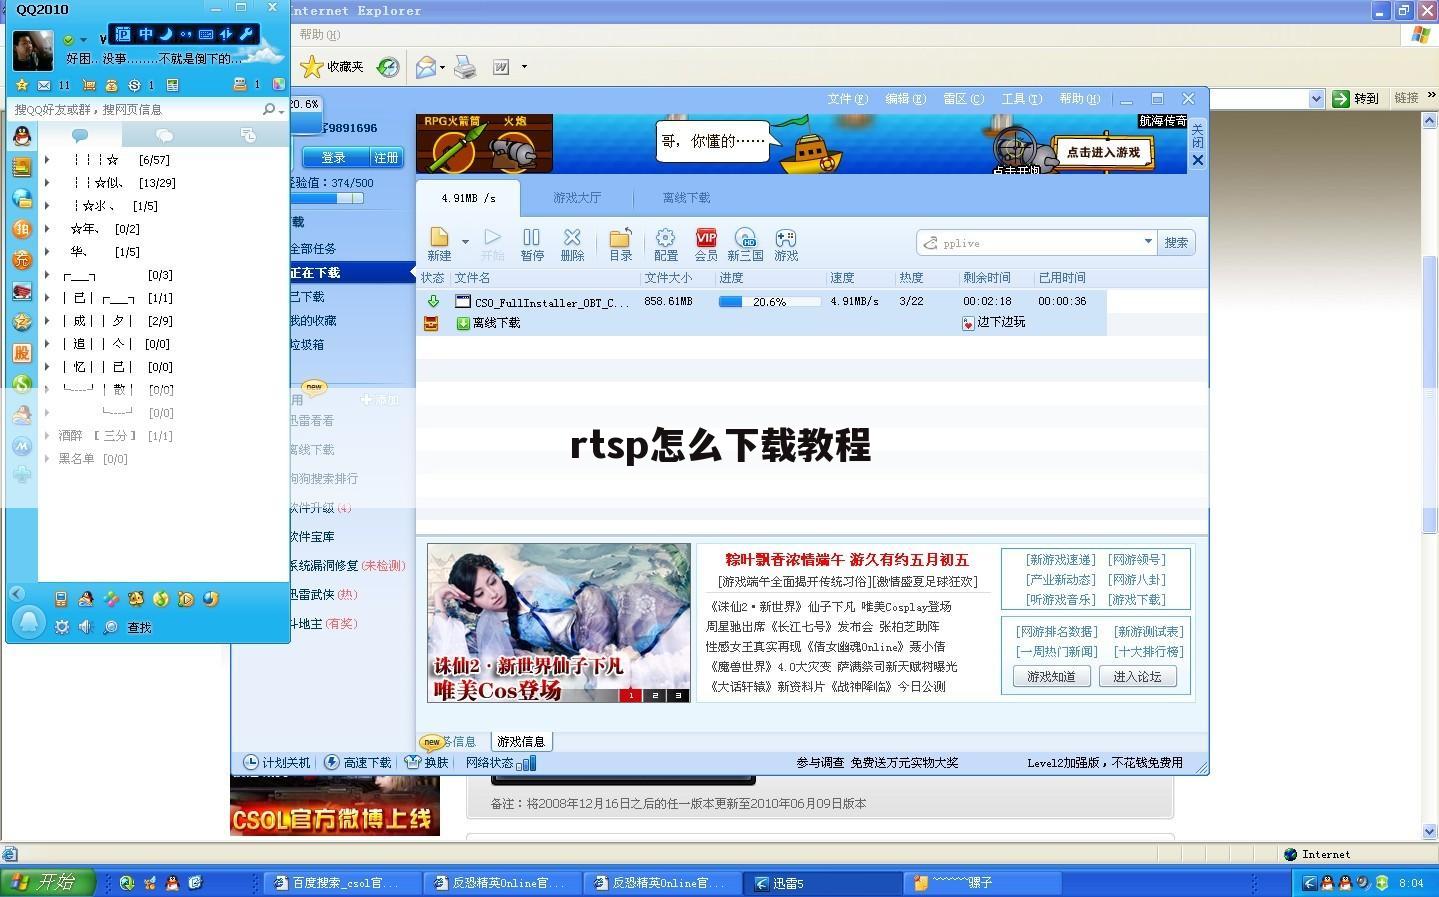The width and height of the screenshot is (1439, 897).
Task: Open the QQ online status dropdown arrow
Action: click(83, 40)
